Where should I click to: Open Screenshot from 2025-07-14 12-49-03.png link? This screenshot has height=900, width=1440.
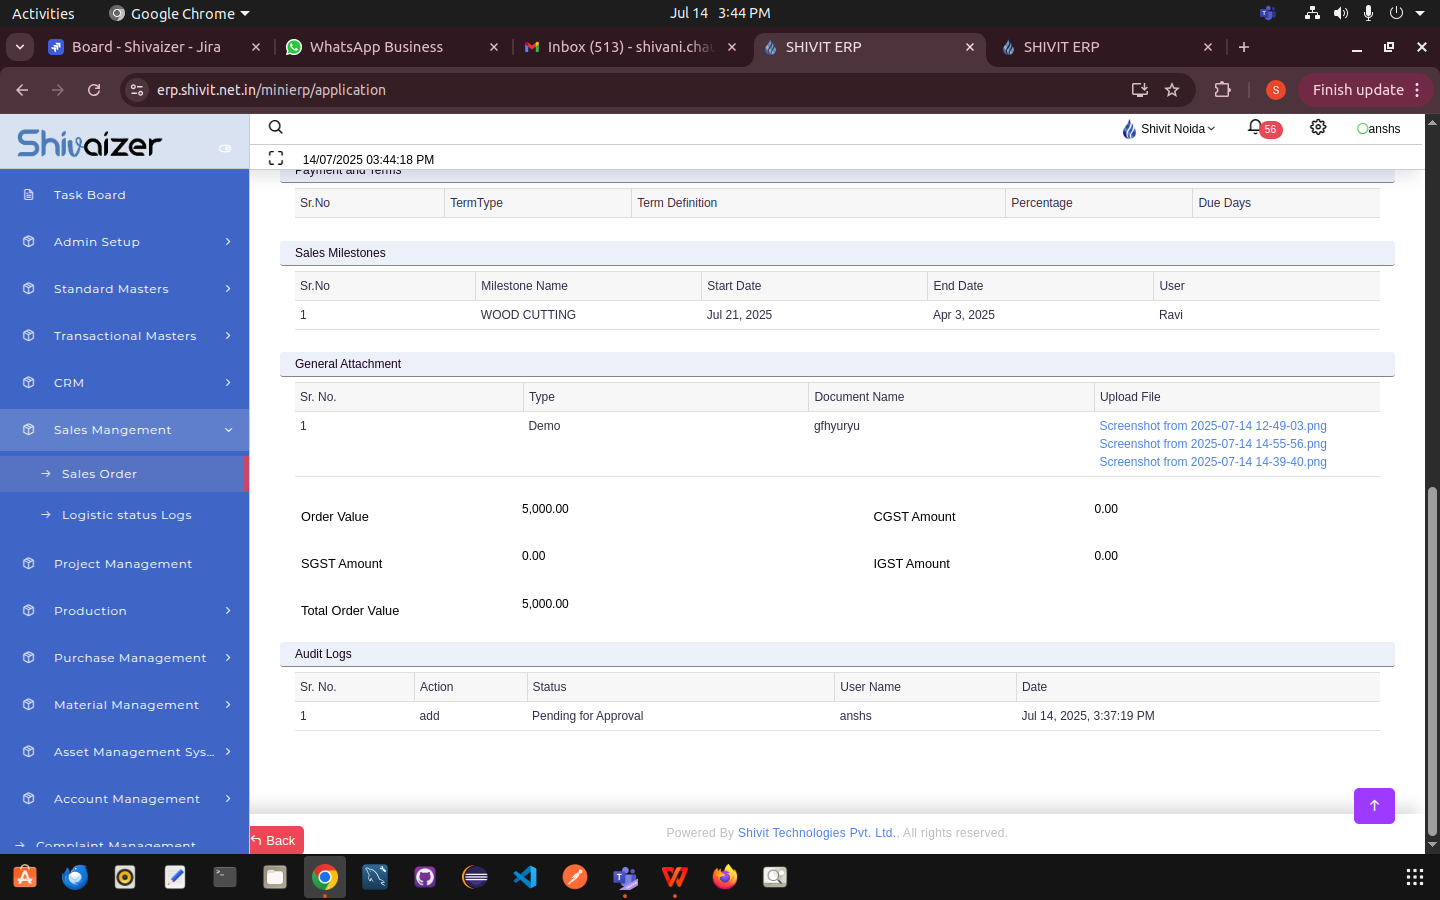point(1212,426)
